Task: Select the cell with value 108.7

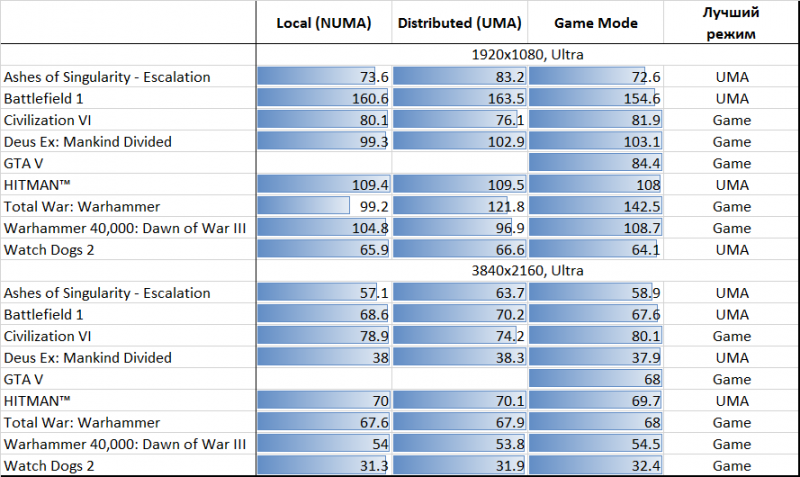Action: tap(595, 228)
